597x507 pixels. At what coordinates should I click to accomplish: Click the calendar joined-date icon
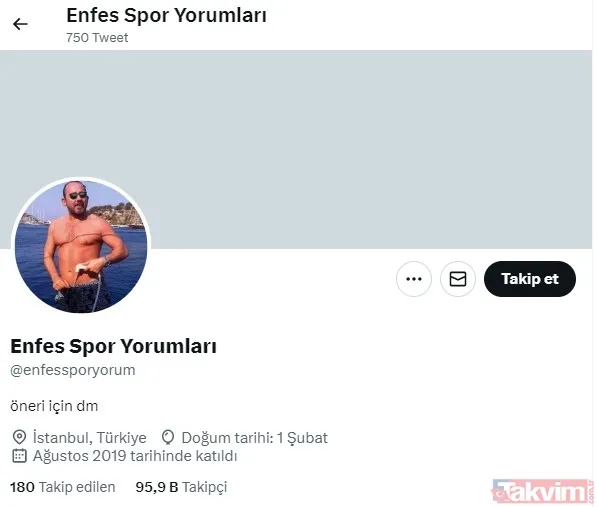(19, 456)
